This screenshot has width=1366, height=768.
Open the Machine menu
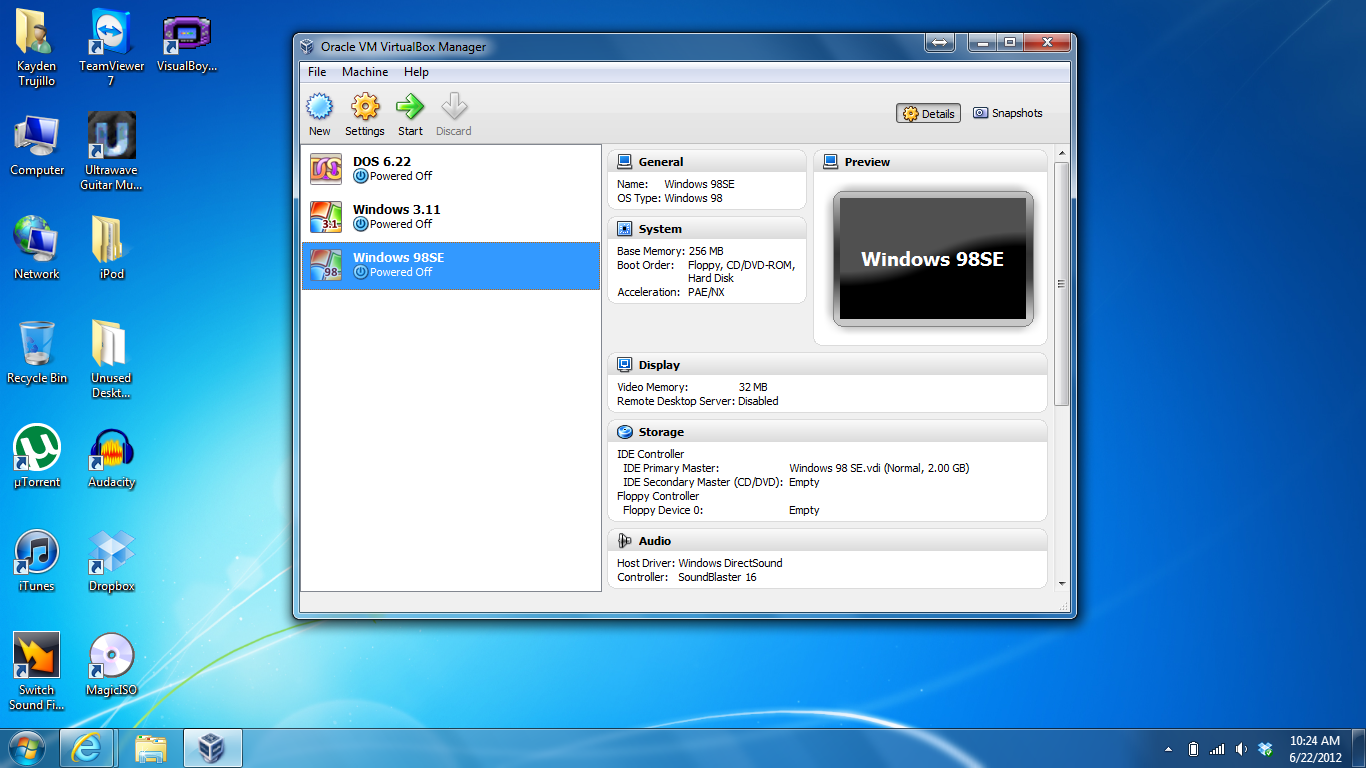tap(365, 72)
